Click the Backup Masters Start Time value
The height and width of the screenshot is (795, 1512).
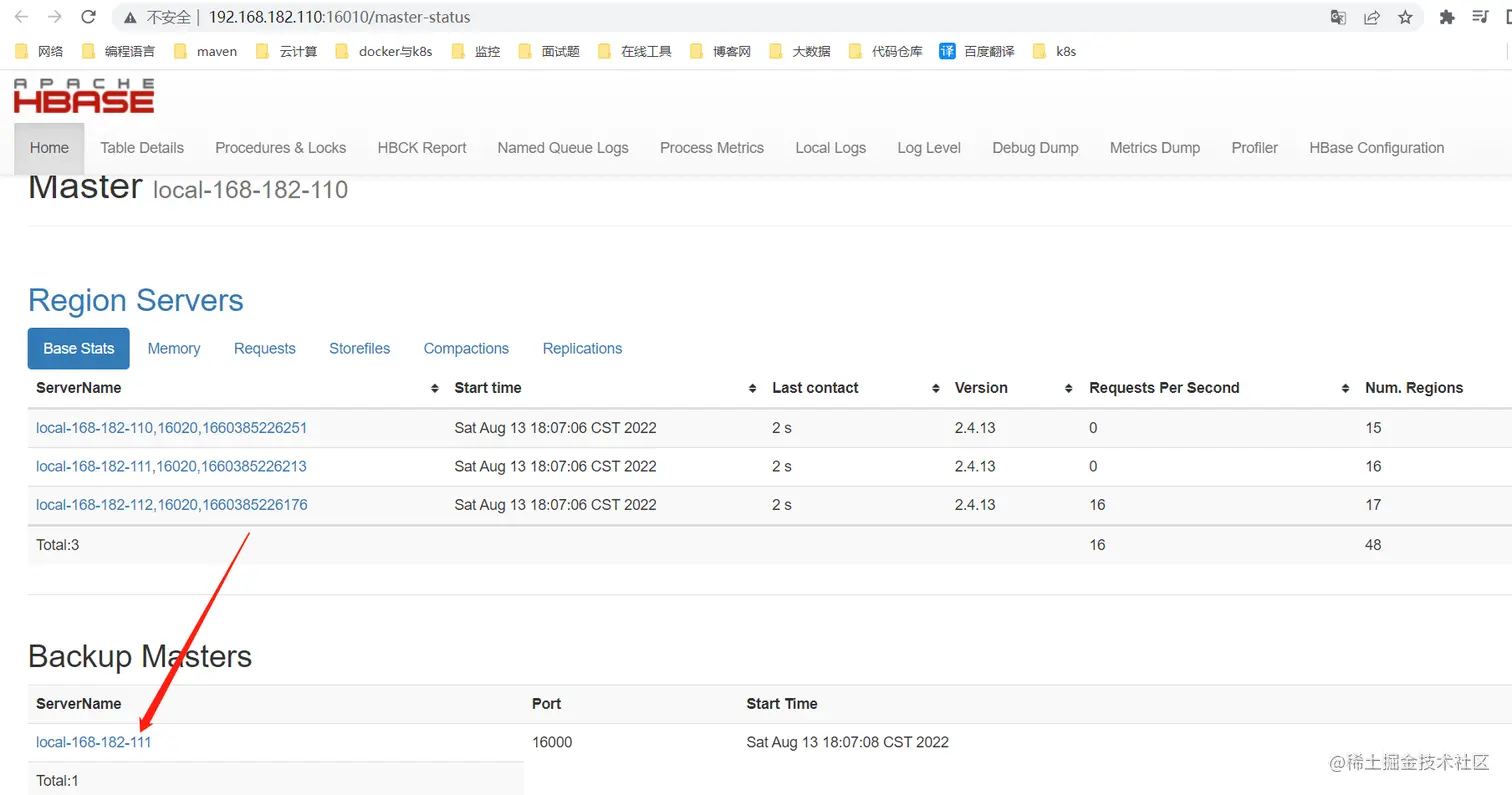tap(848, 742)
